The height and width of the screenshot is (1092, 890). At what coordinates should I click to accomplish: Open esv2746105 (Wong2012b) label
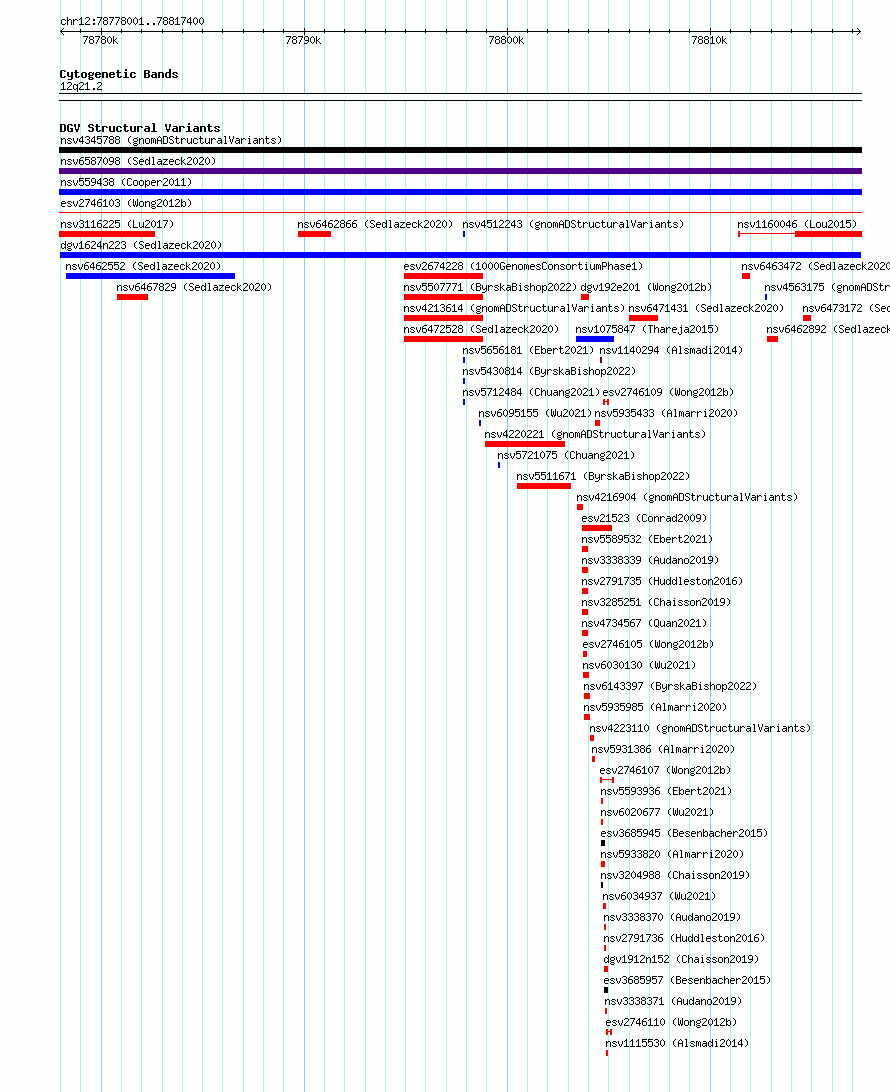[648, 644]
